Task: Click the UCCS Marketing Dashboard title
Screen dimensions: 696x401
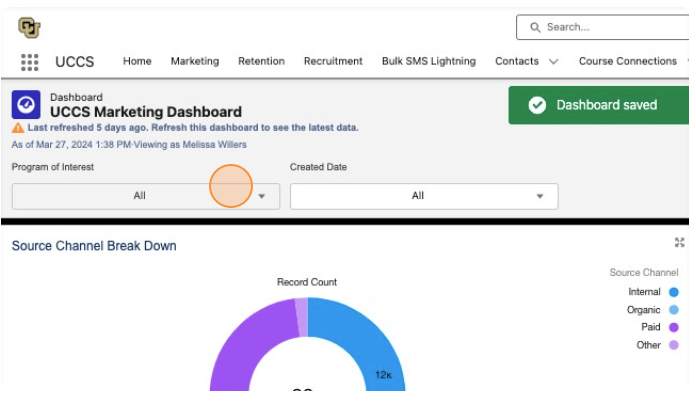Action: [x=146, y=112]
